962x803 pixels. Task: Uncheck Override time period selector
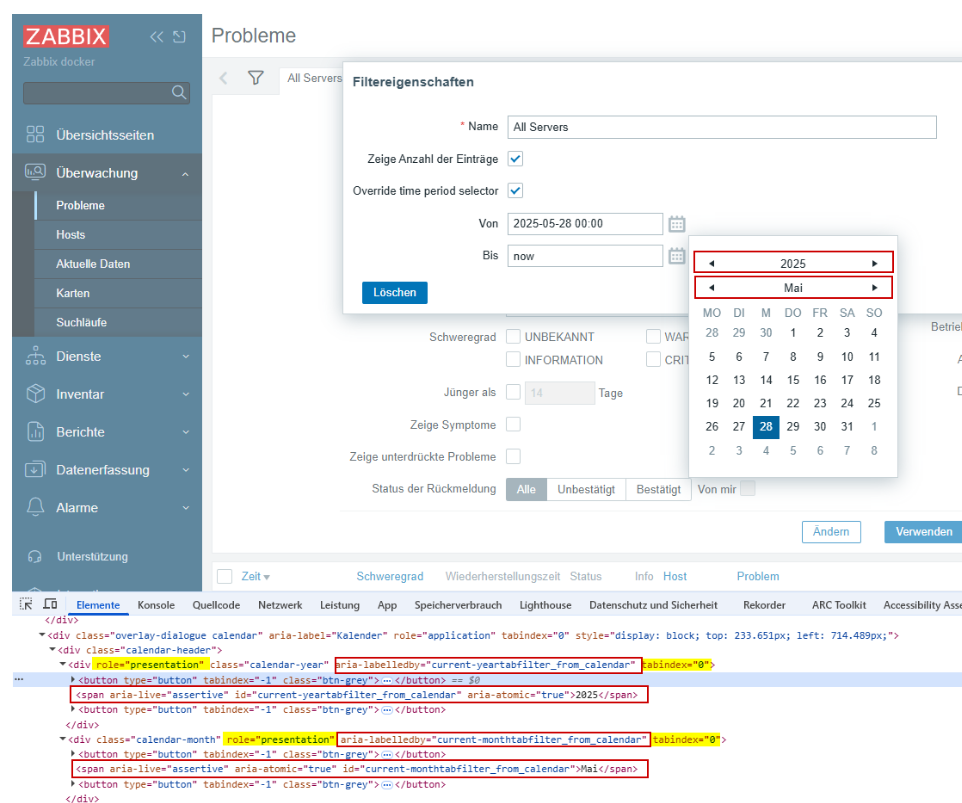pyautogui.click(x=515, y=191)
